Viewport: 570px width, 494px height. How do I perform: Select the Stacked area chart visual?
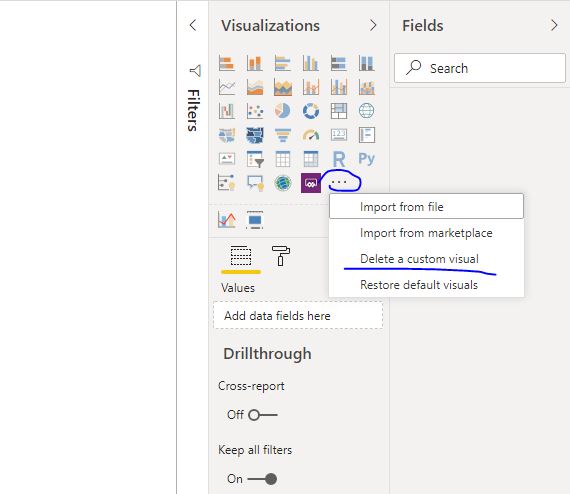[x=282, y=87]
